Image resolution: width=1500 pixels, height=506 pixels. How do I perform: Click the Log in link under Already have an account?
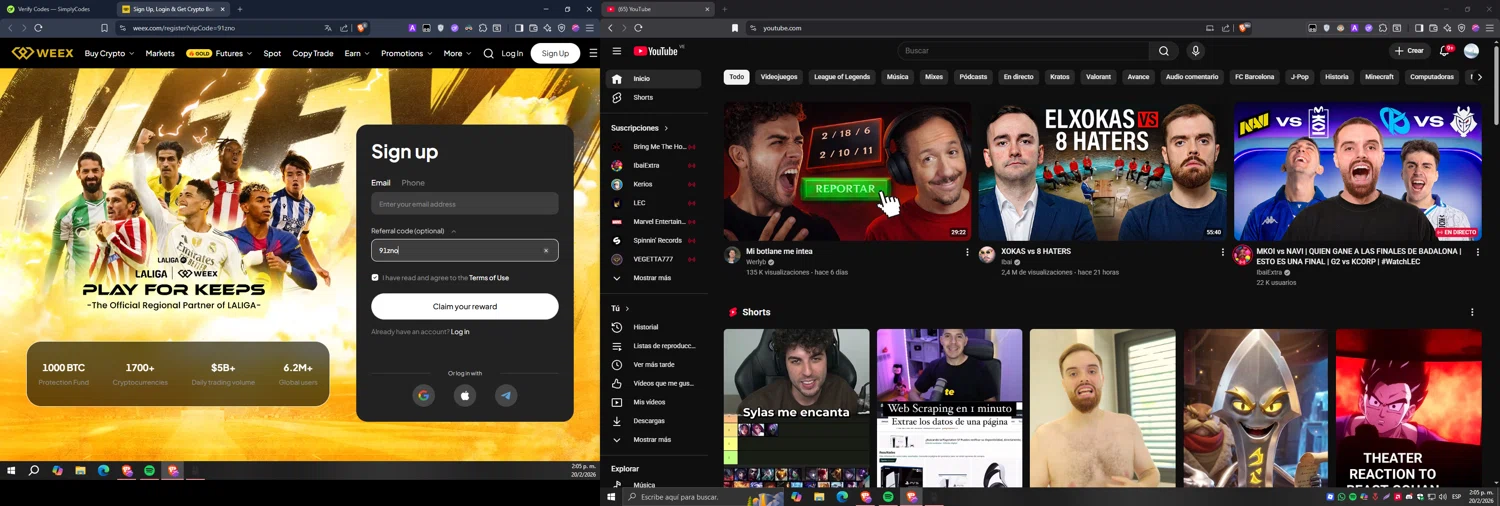[x=460, y=332]
